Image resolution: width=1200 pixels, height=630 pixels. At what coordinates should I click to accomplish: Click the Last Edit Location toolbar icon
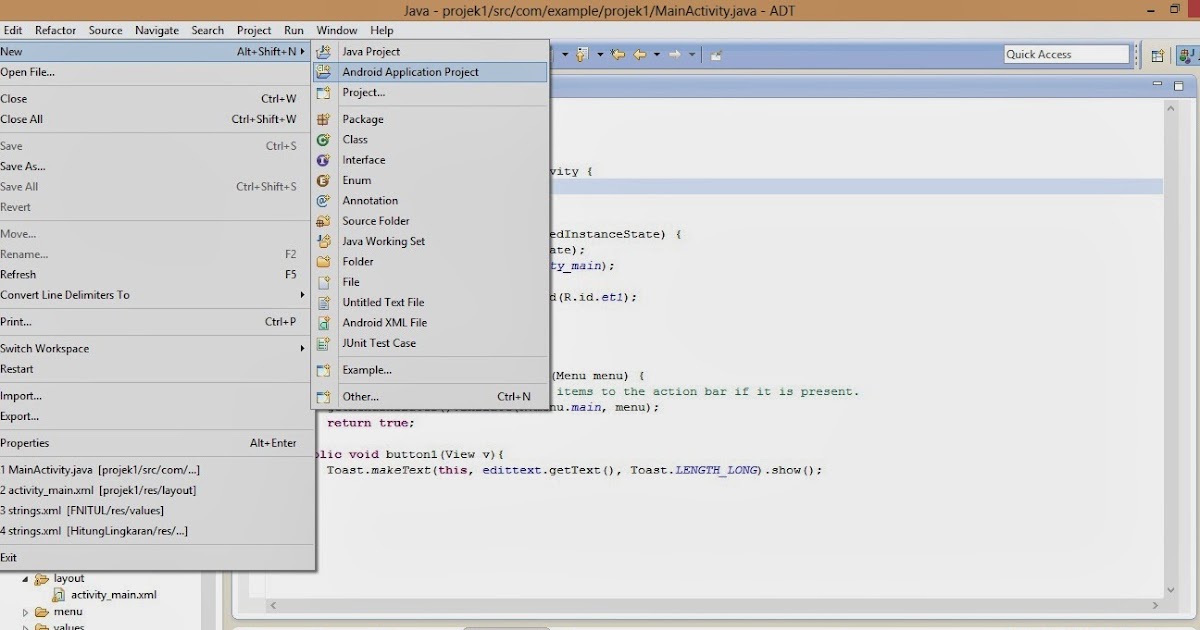[x=618, y=54]
